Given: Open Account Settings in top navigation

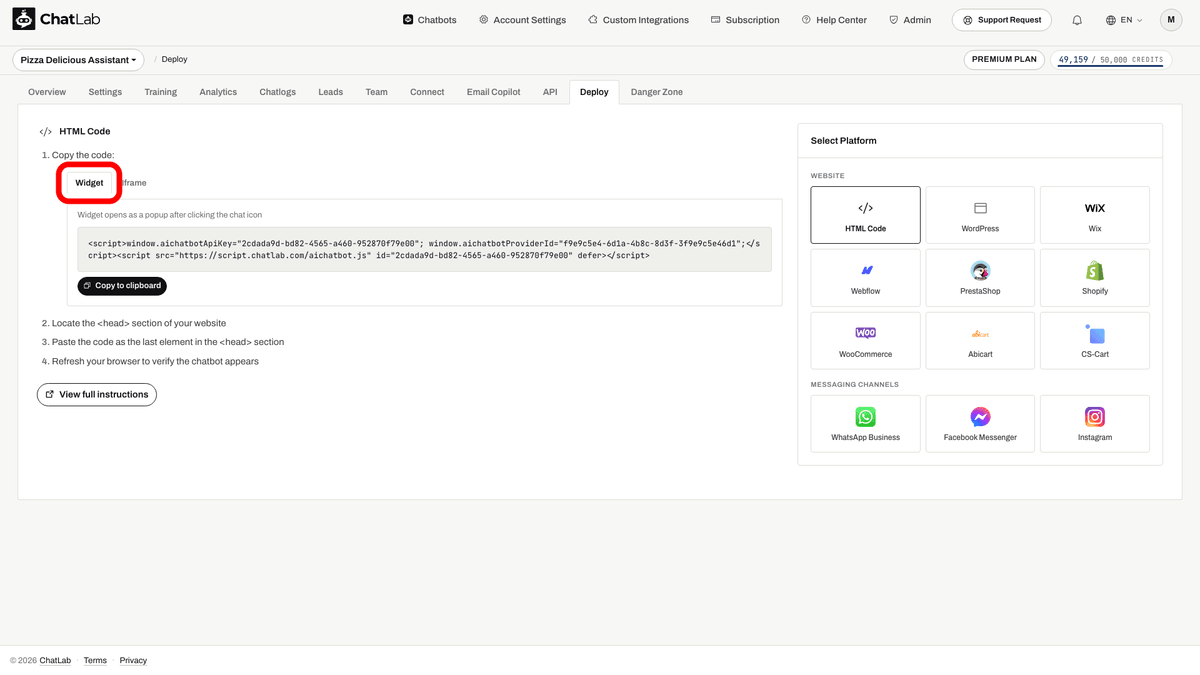Looking at the screenshot, I should pos(522,20).
